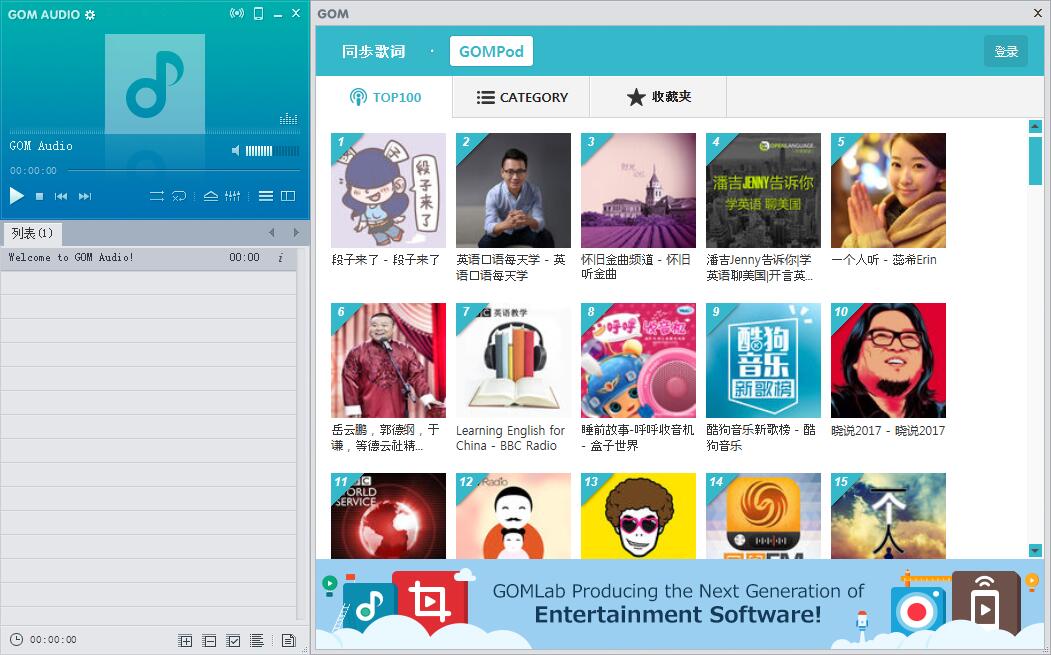
Task: Stop playback with the square button
Action: coord(40,196)
